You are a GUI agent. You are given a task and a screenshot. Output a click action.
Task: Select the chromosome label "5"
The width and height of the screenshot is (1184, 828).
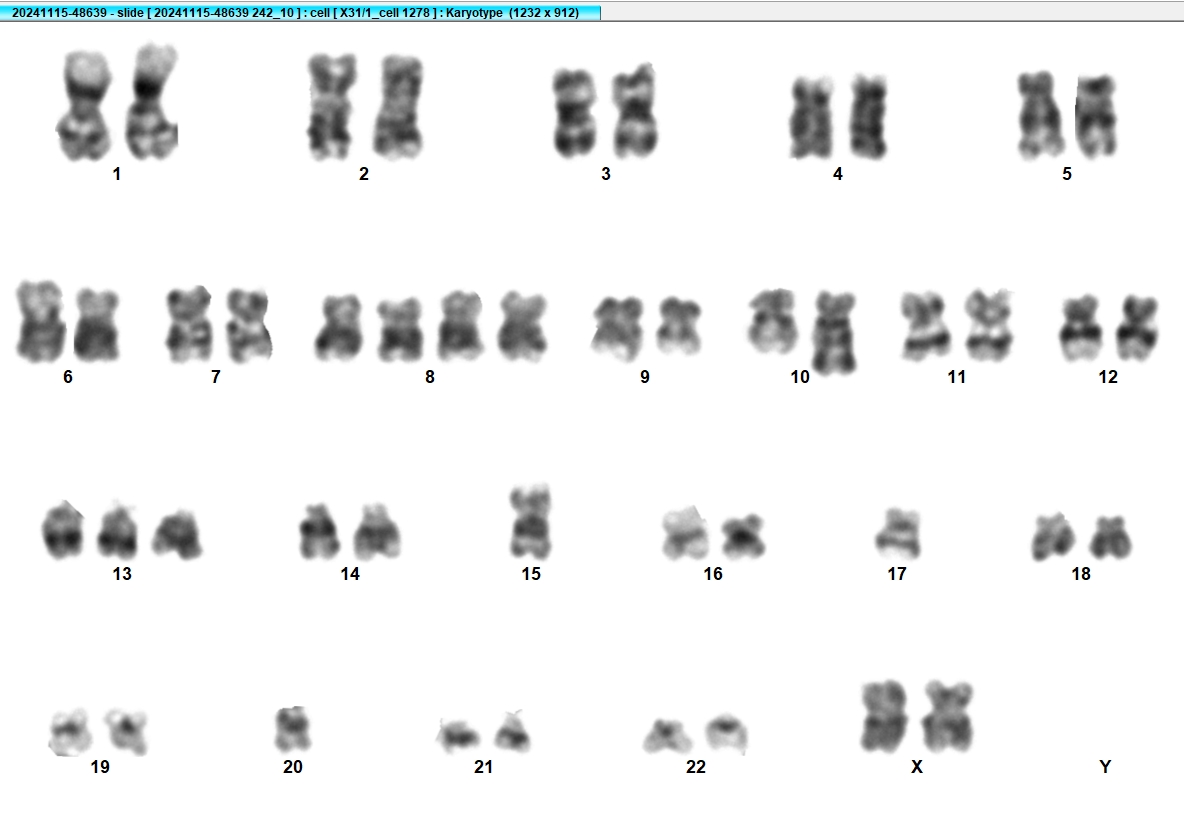[1066, 174]
